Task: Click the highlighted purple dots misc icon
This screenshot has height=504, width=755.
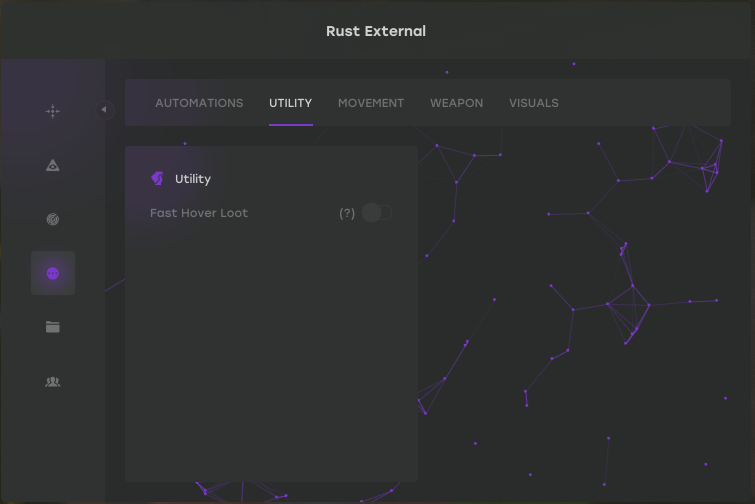Action: click(x=53, y=273)
